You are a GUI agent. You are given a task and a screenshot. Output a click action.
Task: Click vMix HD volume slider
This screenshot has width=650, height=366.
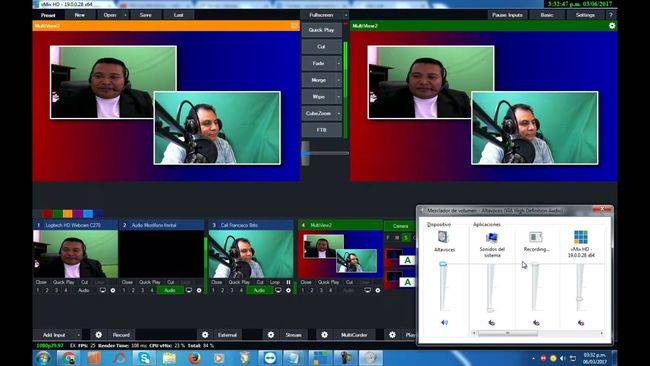[580, 298]
